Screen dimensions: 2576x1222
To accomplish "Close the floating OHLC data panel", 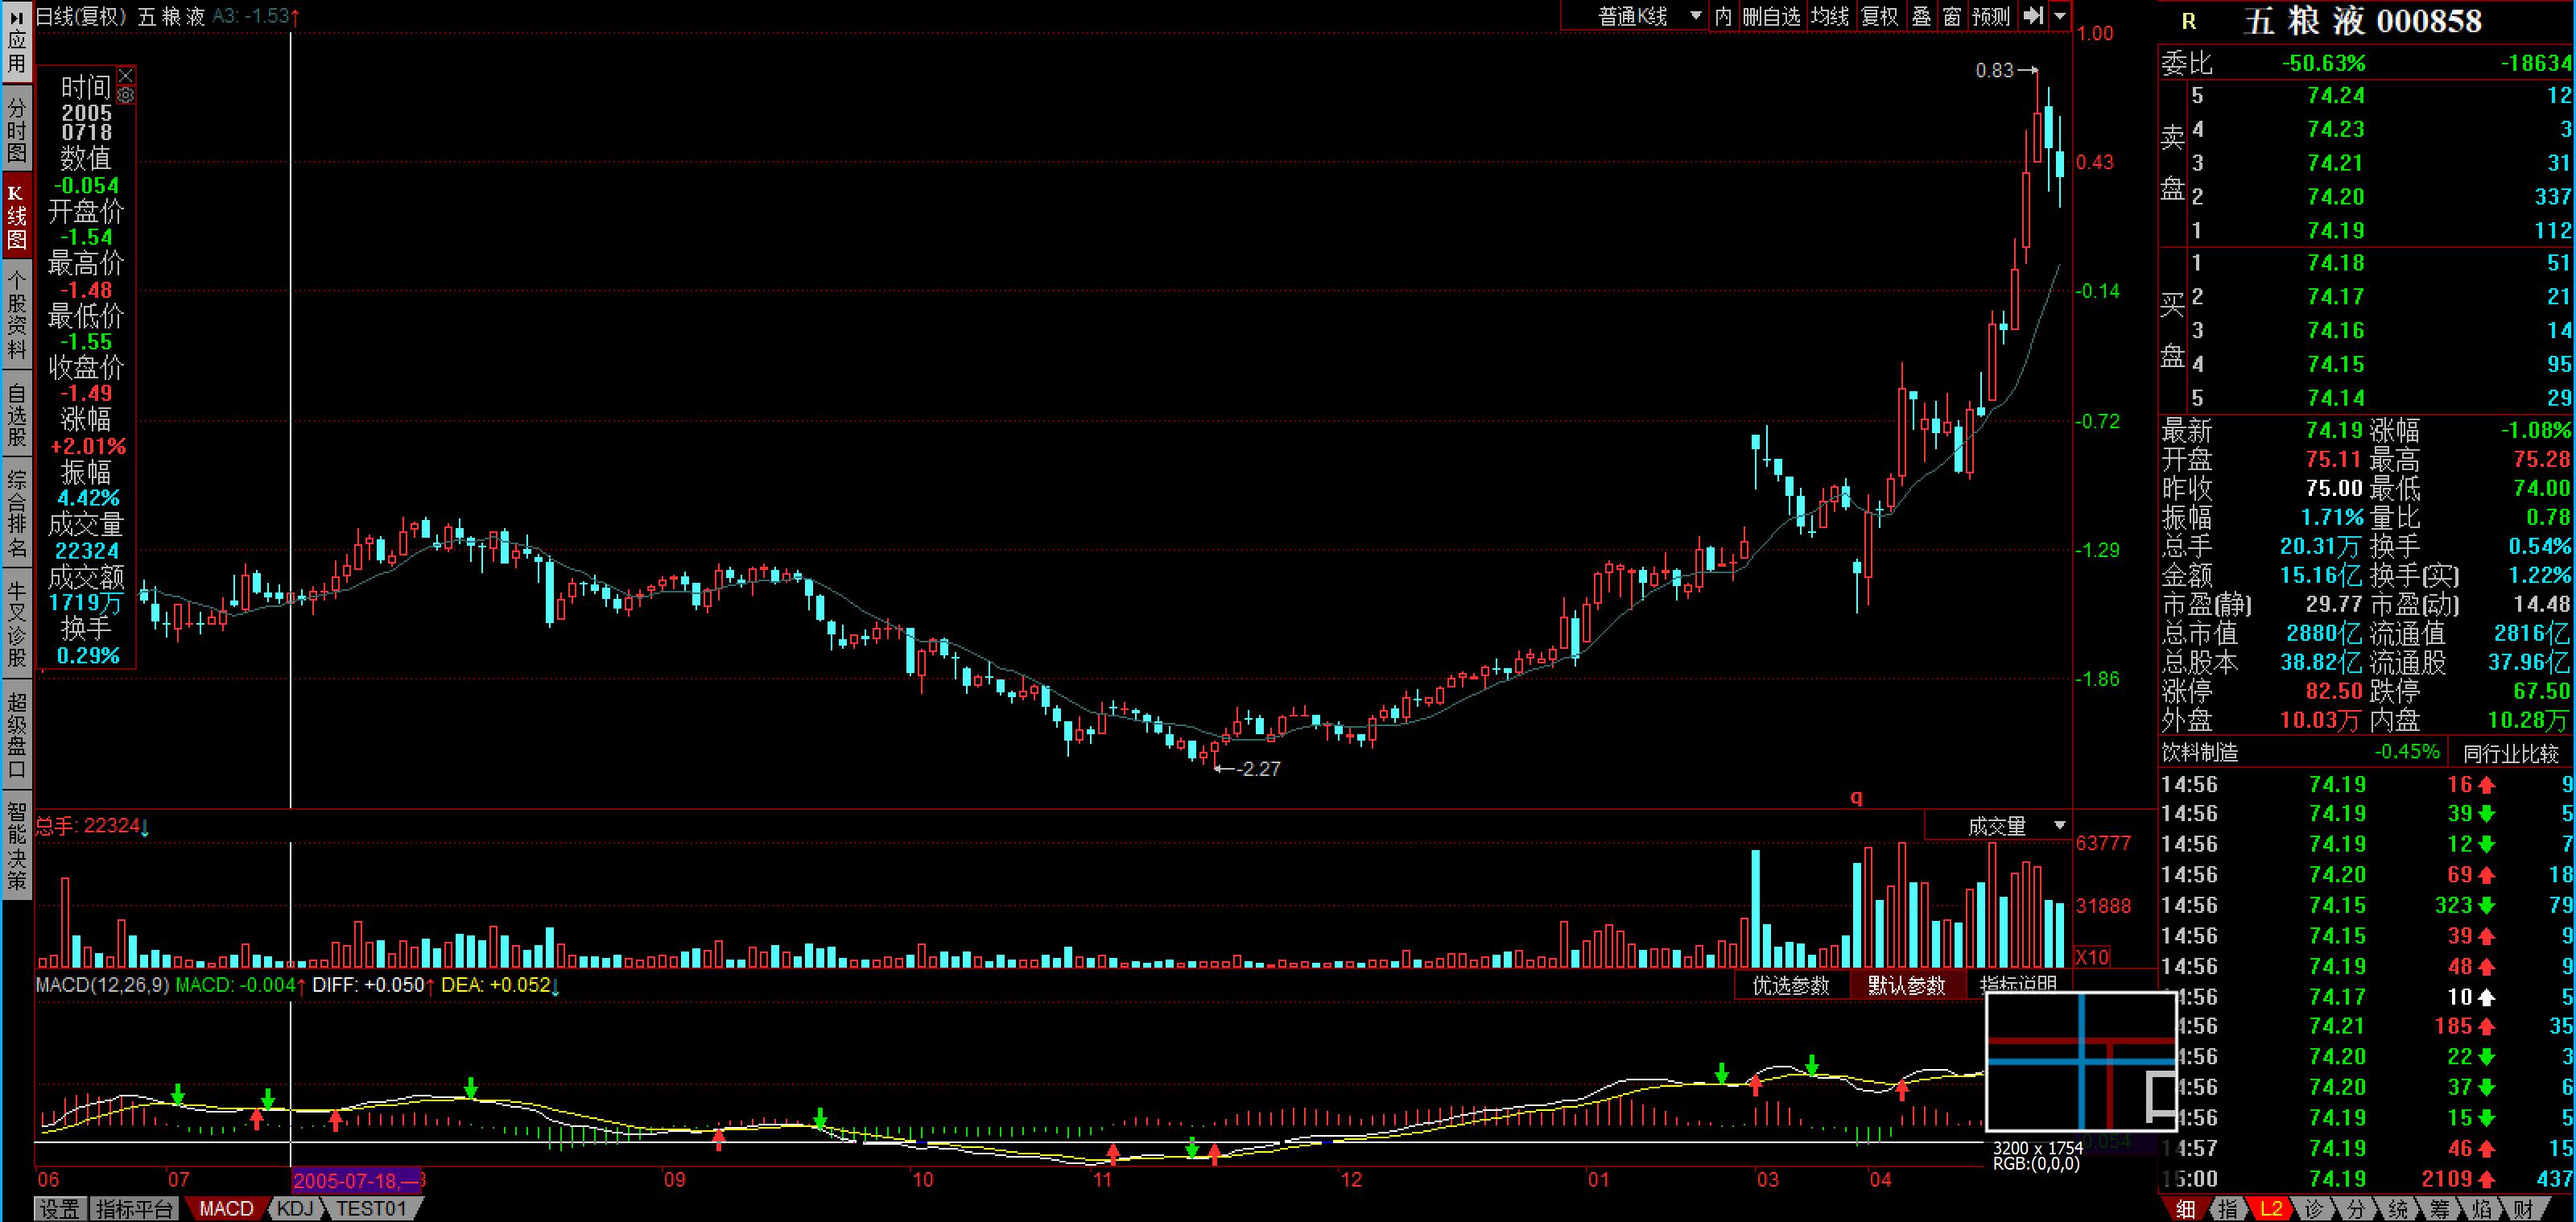I will [x=126, y=76].
